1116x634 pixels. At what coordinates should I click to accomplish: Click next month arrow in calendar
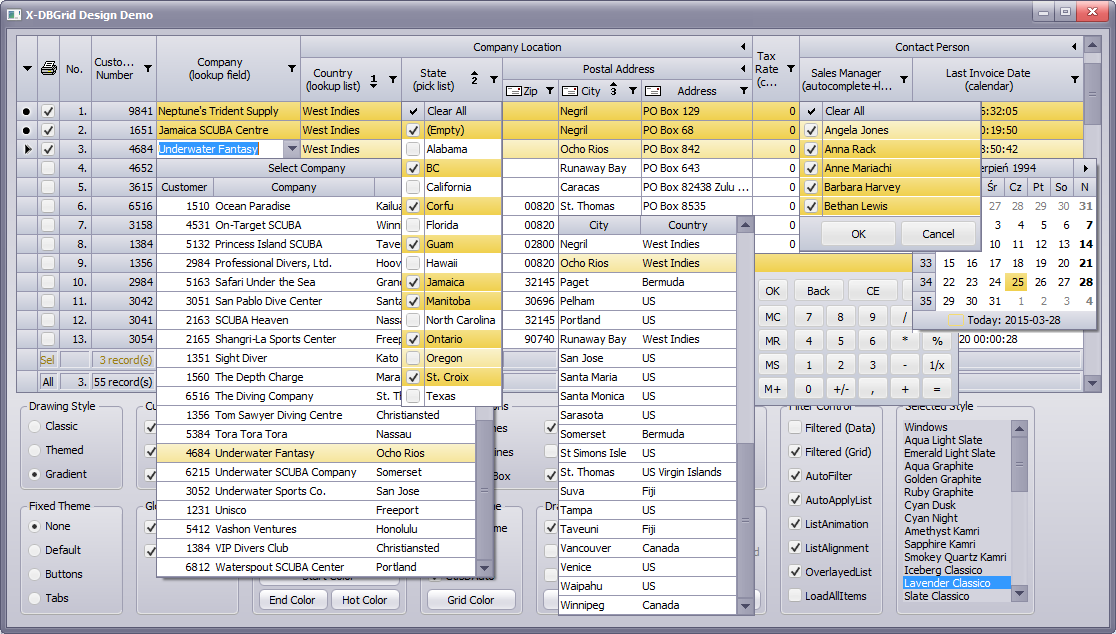(1085, 168)
